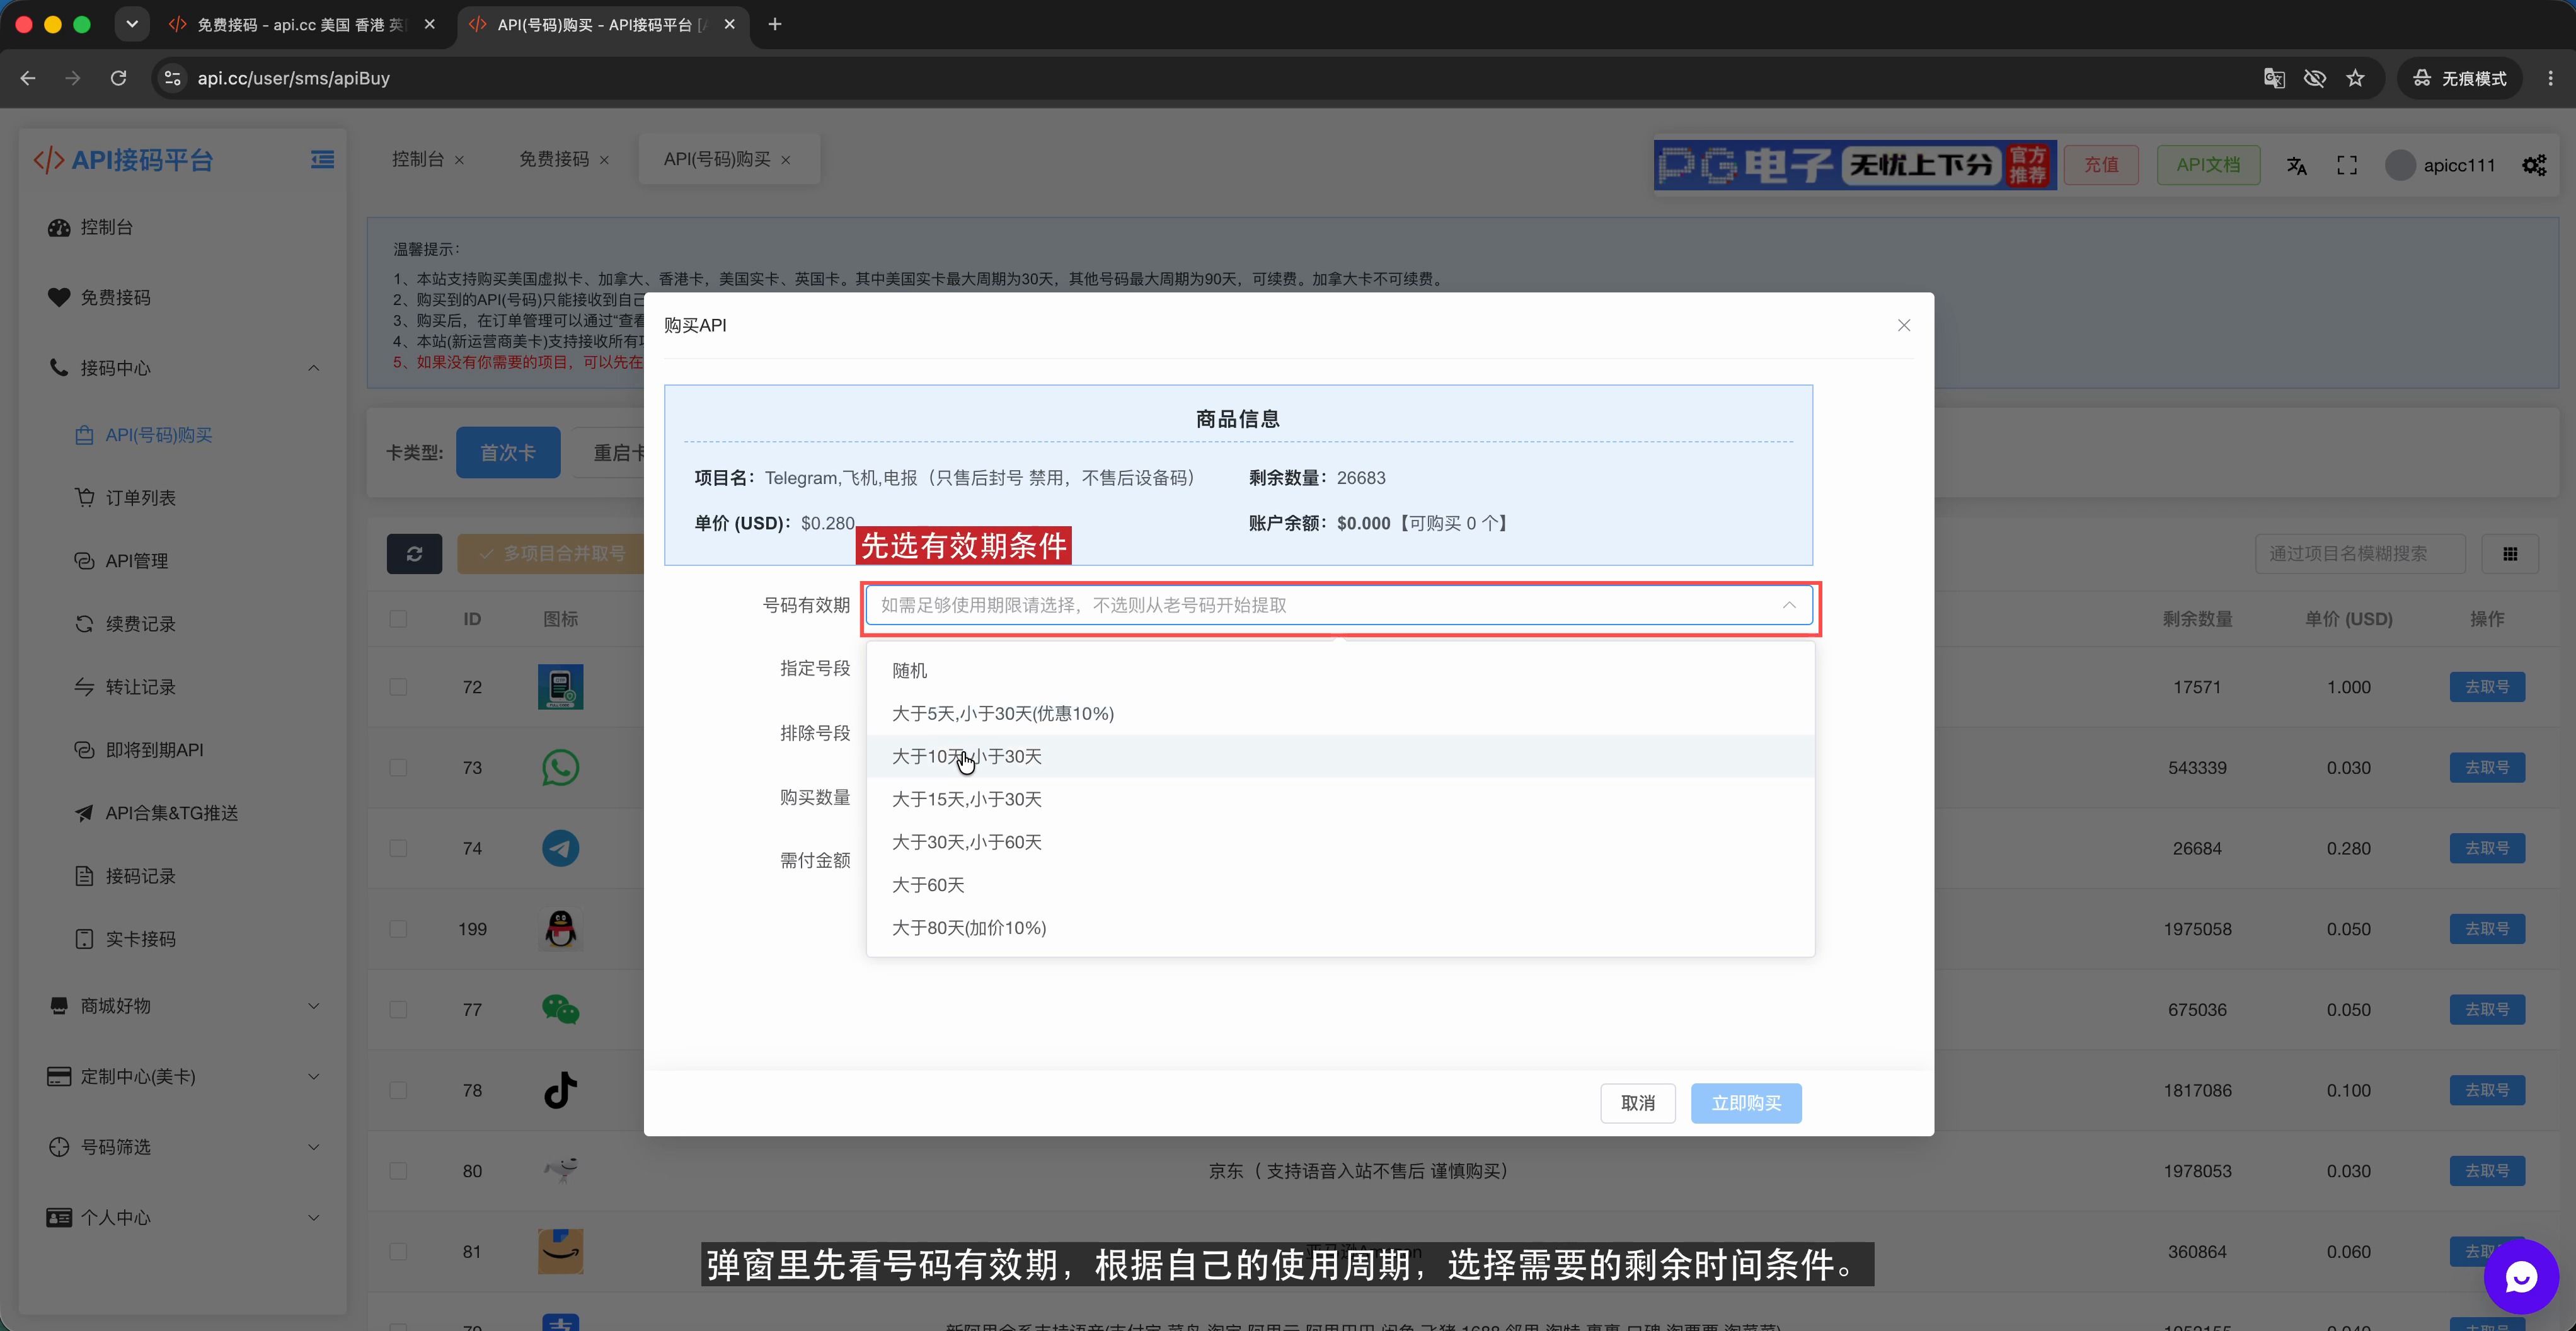Click the WhatsApp icon in row 73
The width and height of the screenshot is (2576, 1331).
tap(560, 767)
